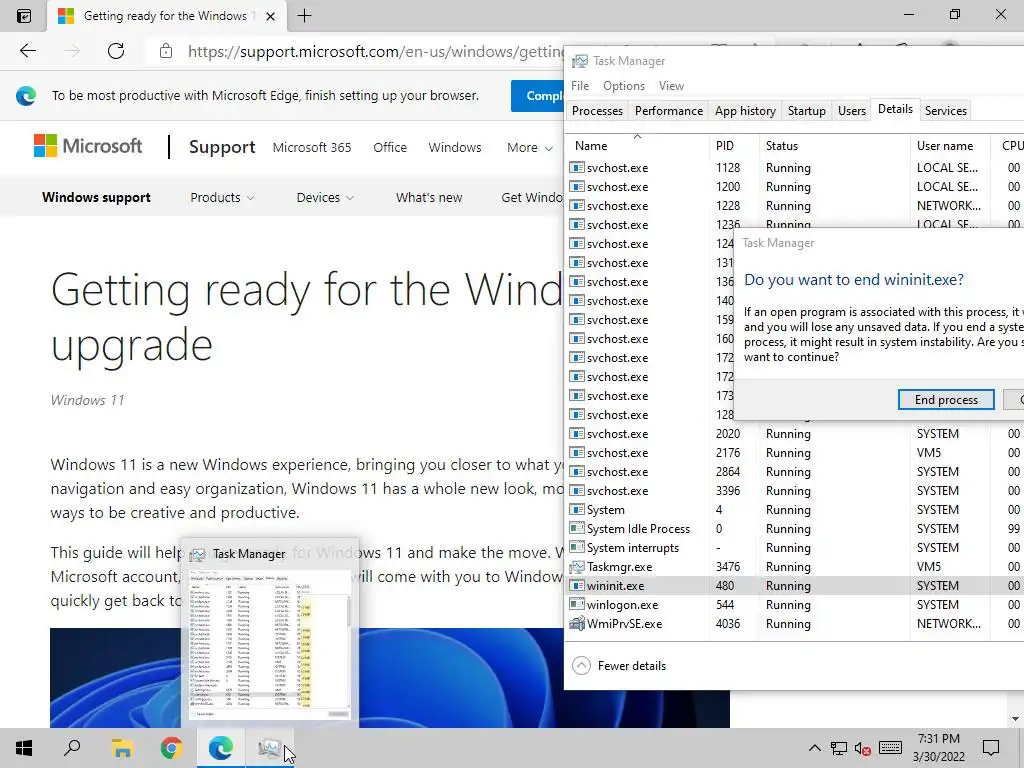Click the winlogon.exe process icon
The width and height of the screenshot is (1024, 768).
[x=577, y=605]
